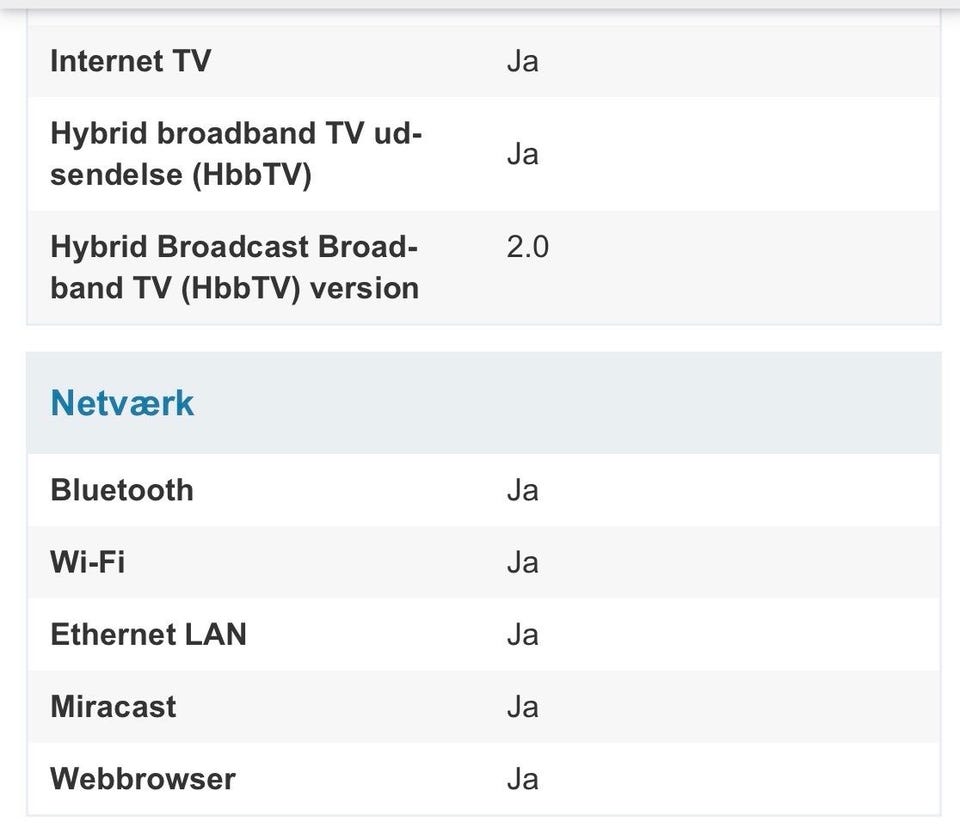Select the Ja value for HbbTV udsendelse

[x=522, y=154]
